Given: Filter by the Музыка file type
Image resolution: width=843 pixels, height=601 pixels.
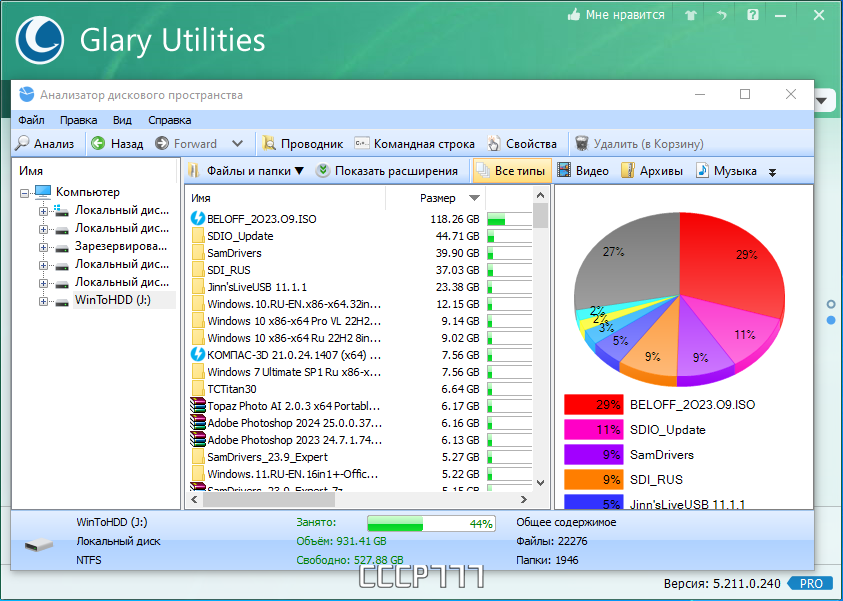Looking at the screenshot, I should pyautogui.click(x=726, y=171).
